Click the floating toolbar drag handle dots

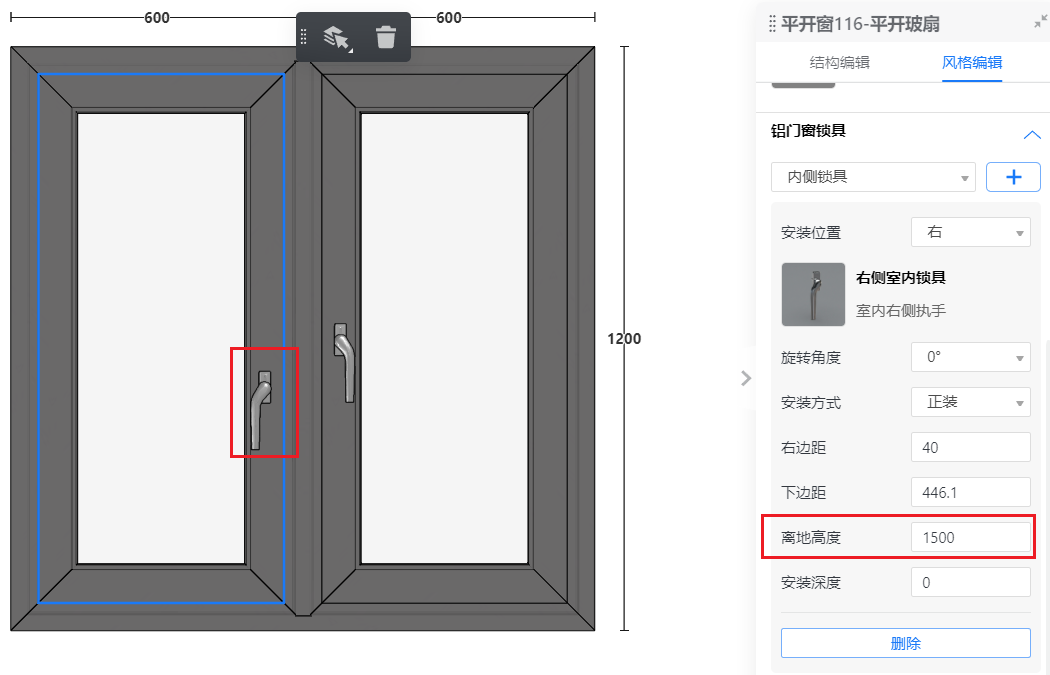(303, 37)
